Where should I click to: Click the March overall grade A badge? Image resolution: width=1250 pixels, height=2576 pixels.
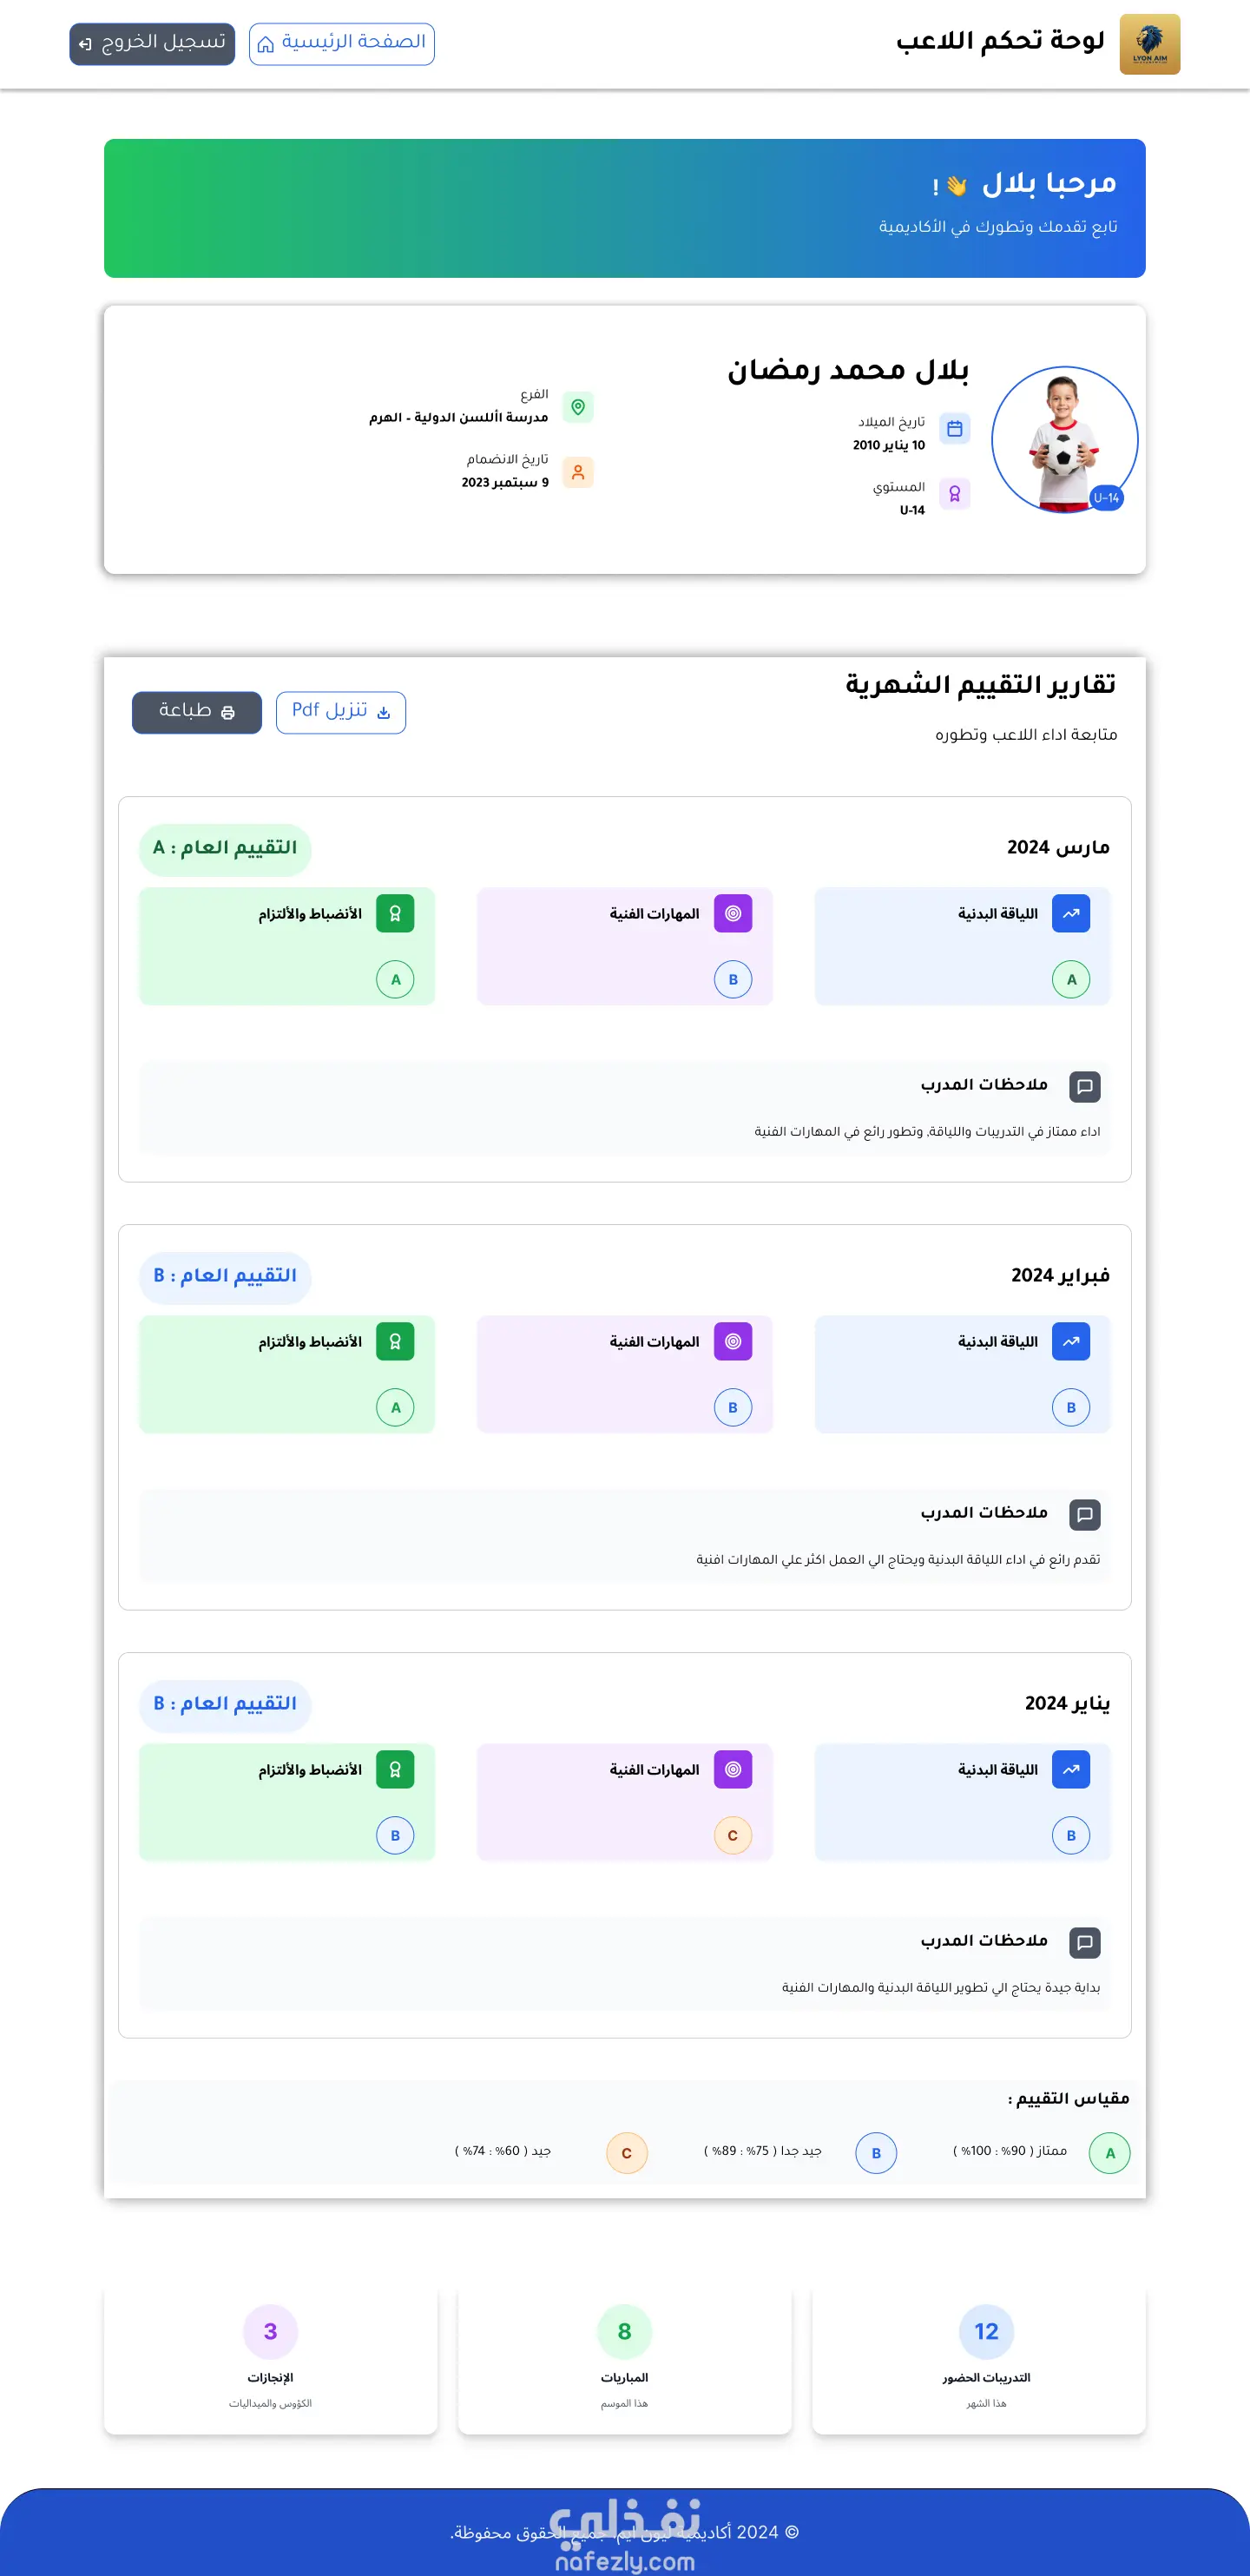point(225,848)
